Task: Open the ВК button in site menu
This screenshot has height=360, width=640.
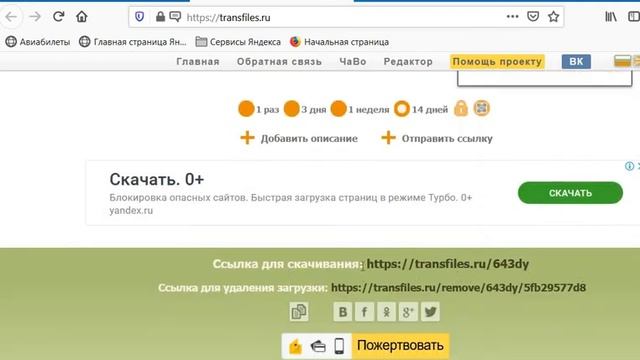Action: click(x=576, y=62)
